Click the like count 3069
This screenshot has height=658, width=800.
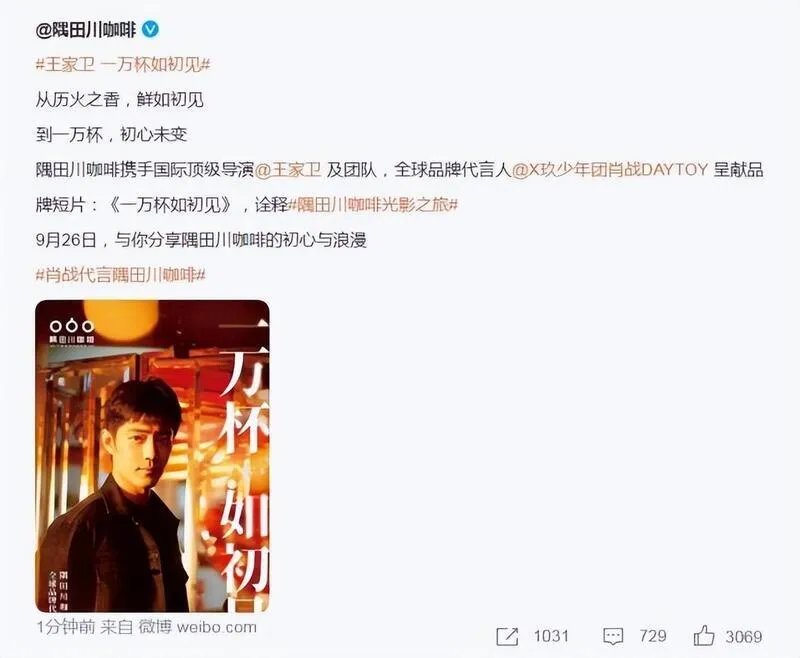pos(743,636)
